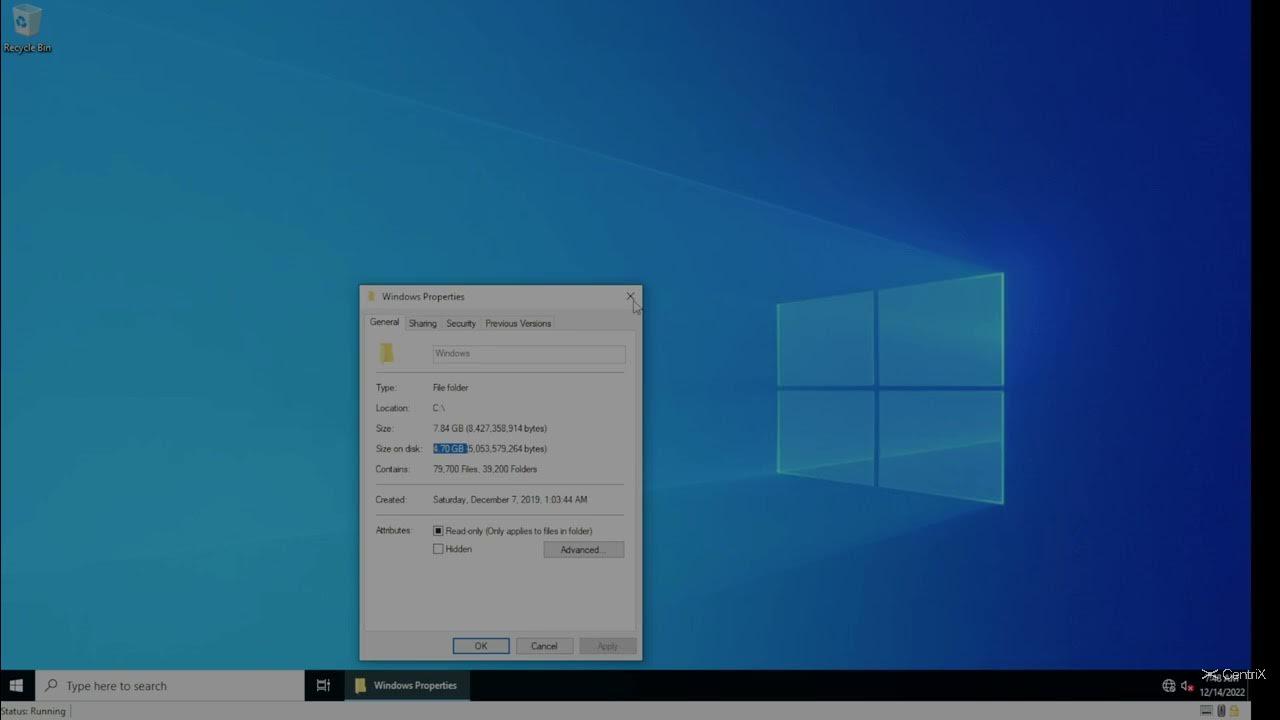Switch to the Security tab
Image resolution: width=1280 pixels, height=720 pixels.
click(461, 323)
